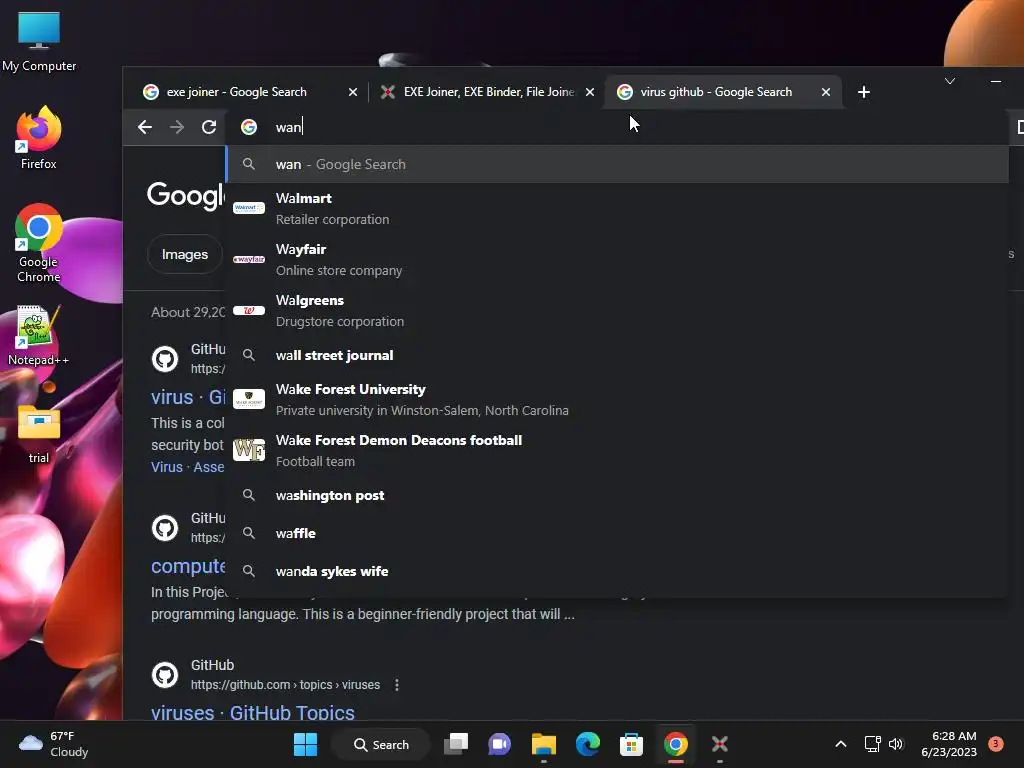Open Firefox desktop shortcut
Viewport: 1024px width, 768px height.
pos(39,139)
